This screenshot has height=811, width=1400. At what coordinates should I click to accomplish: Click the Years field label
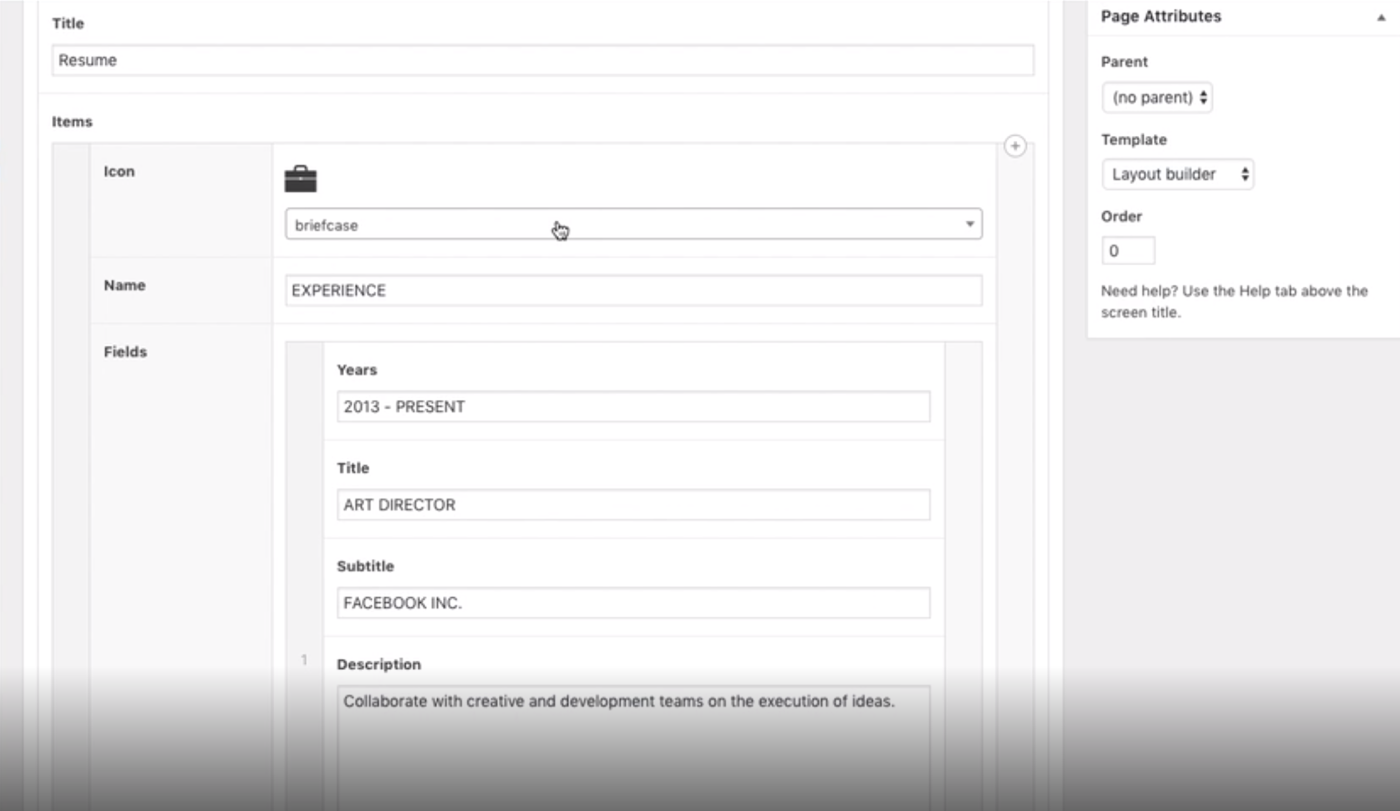pyautogui.click(x=357, y=370)
